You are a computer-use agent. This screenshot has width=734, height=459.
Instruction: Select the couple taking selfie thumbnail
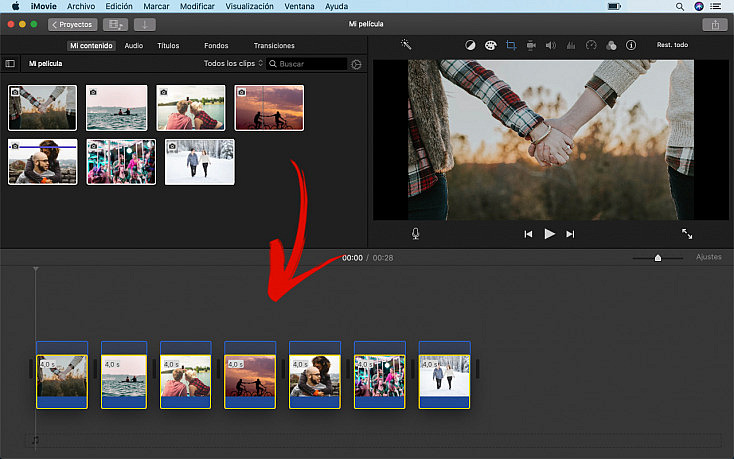click(x=191, y=108)
